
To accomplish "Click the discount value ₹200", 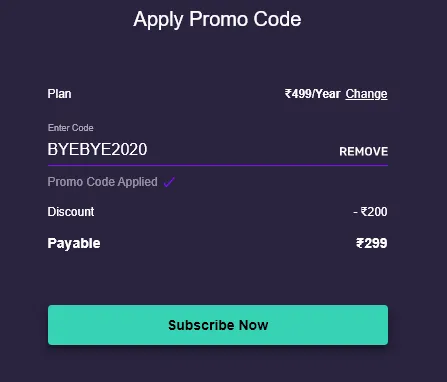I will [374, 212].
